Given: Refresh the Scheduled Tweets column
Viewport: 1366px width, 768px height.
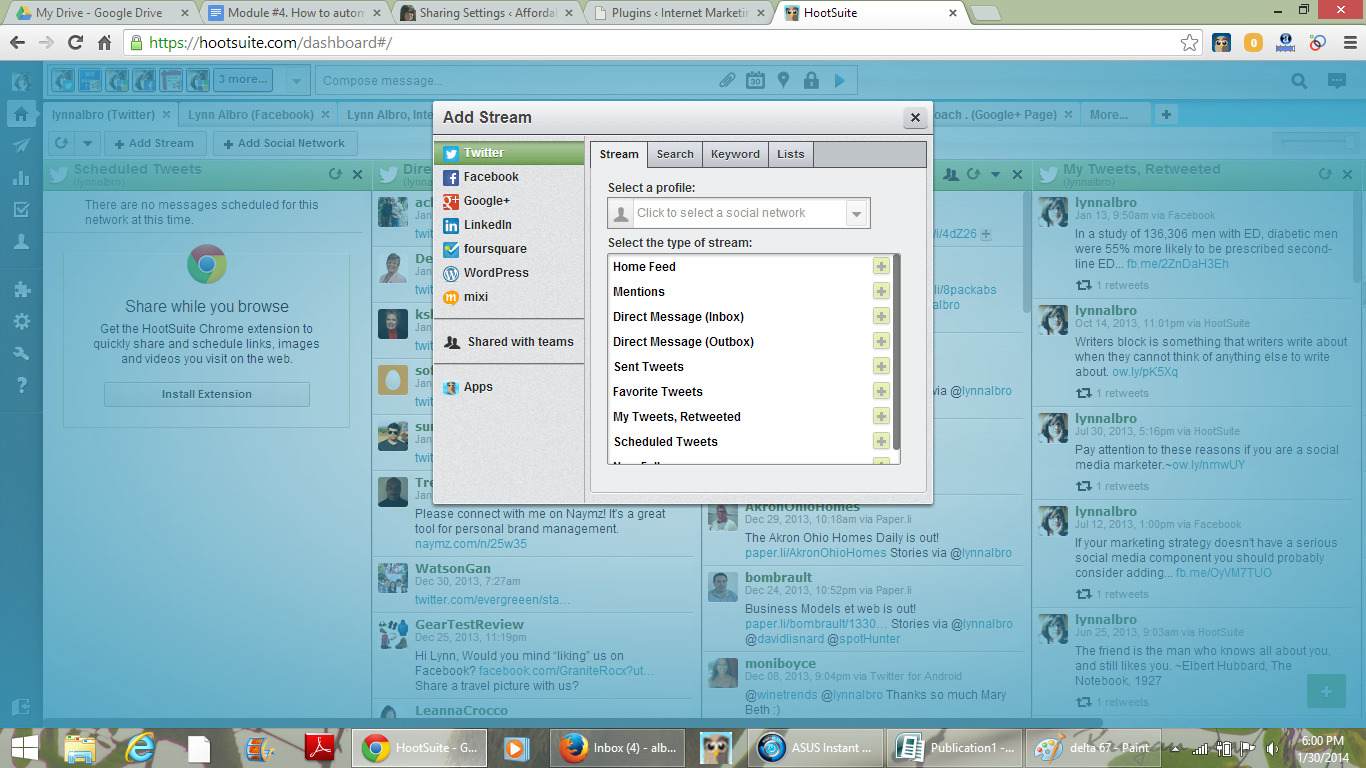Looking at the screenshot, I should [x=335, y=174].
